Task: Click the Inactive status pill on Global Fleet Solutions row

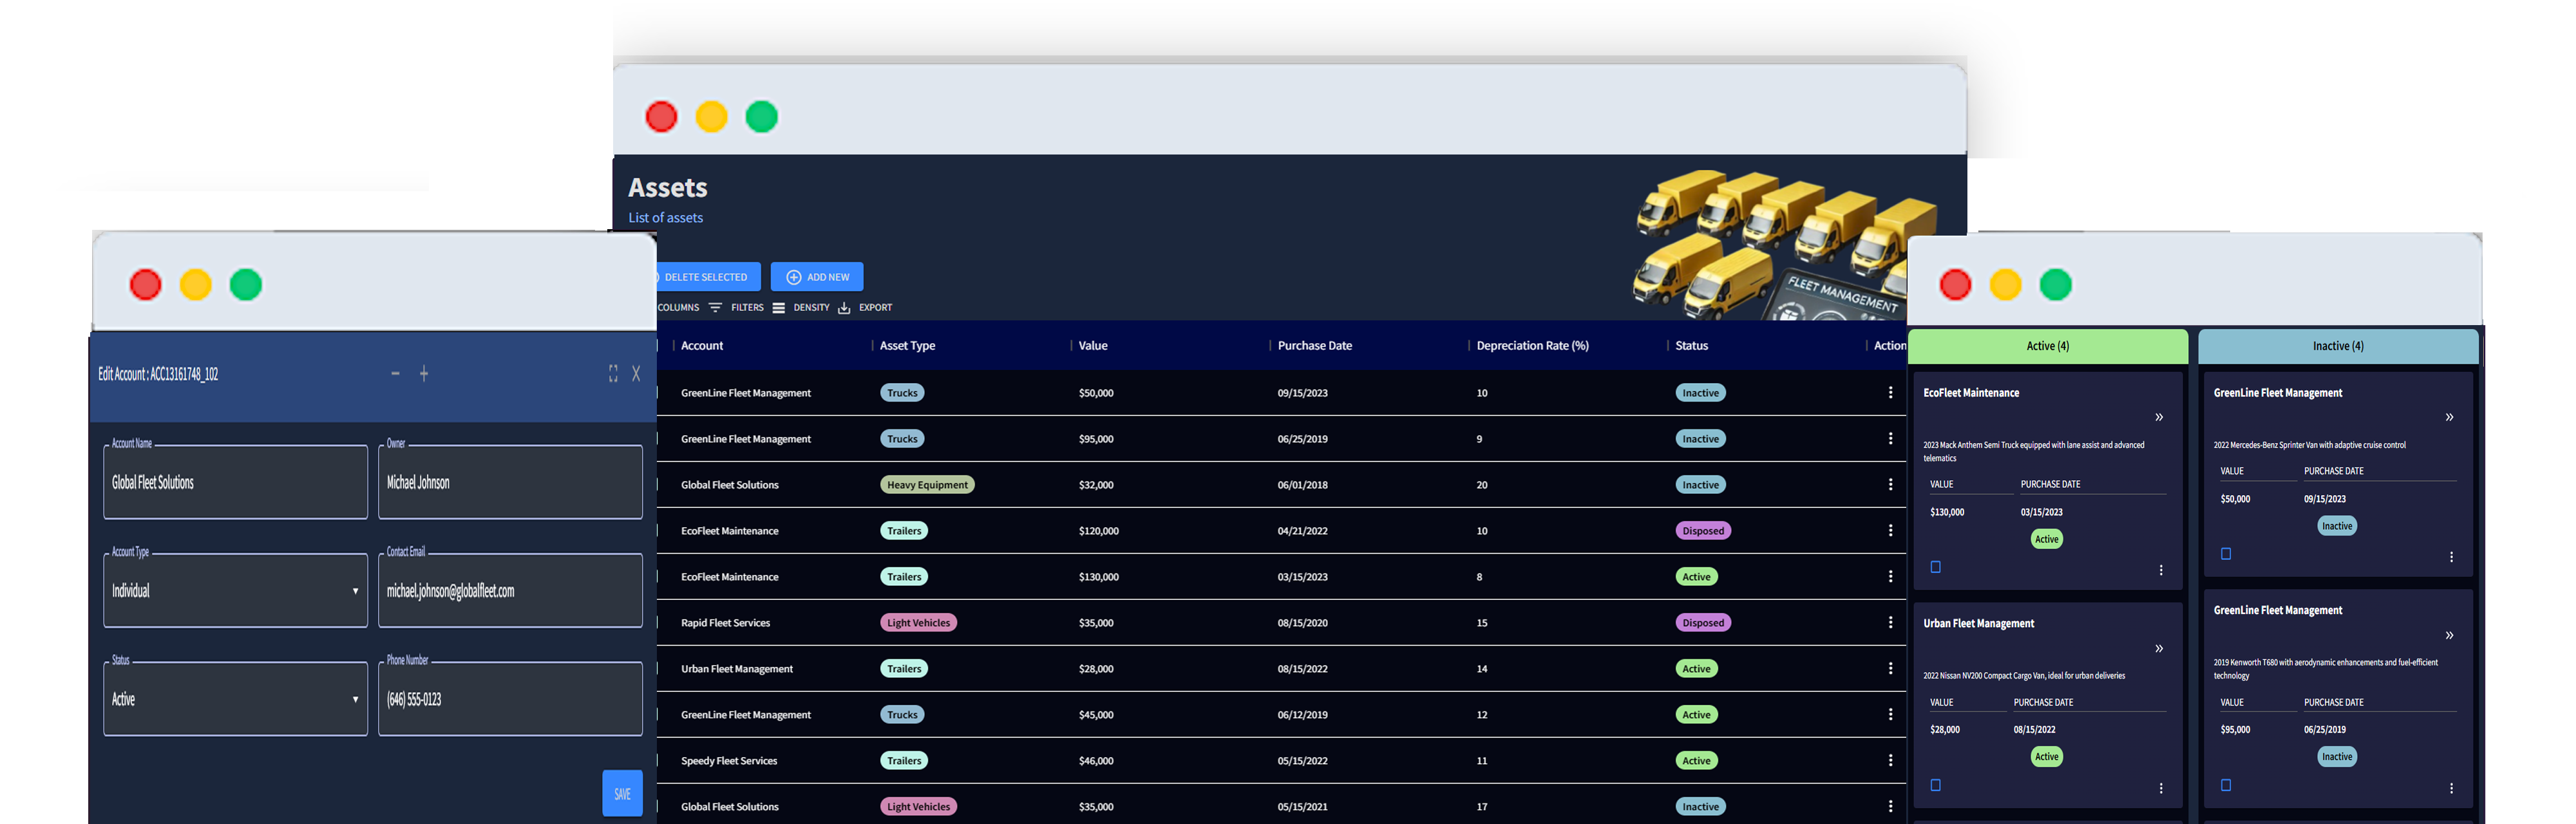Action: click(x=1700, y=484)
